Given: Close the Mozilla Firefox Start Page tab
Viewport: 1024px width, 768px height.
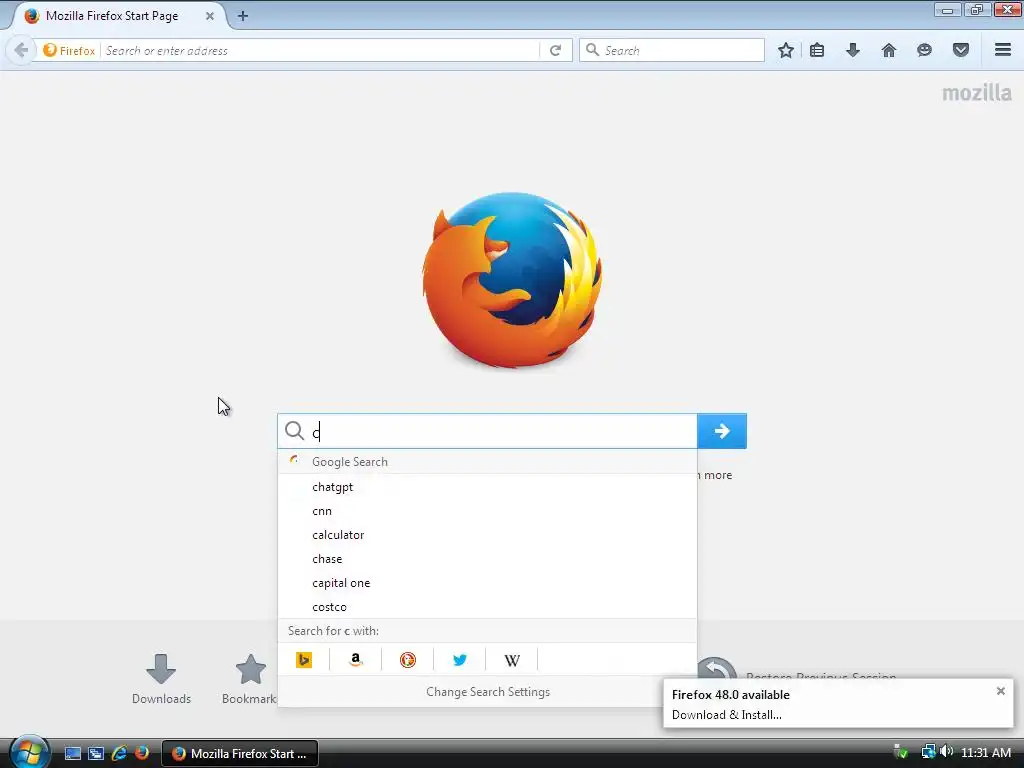Looking at the screenshot, I should (x=210, y=16).
